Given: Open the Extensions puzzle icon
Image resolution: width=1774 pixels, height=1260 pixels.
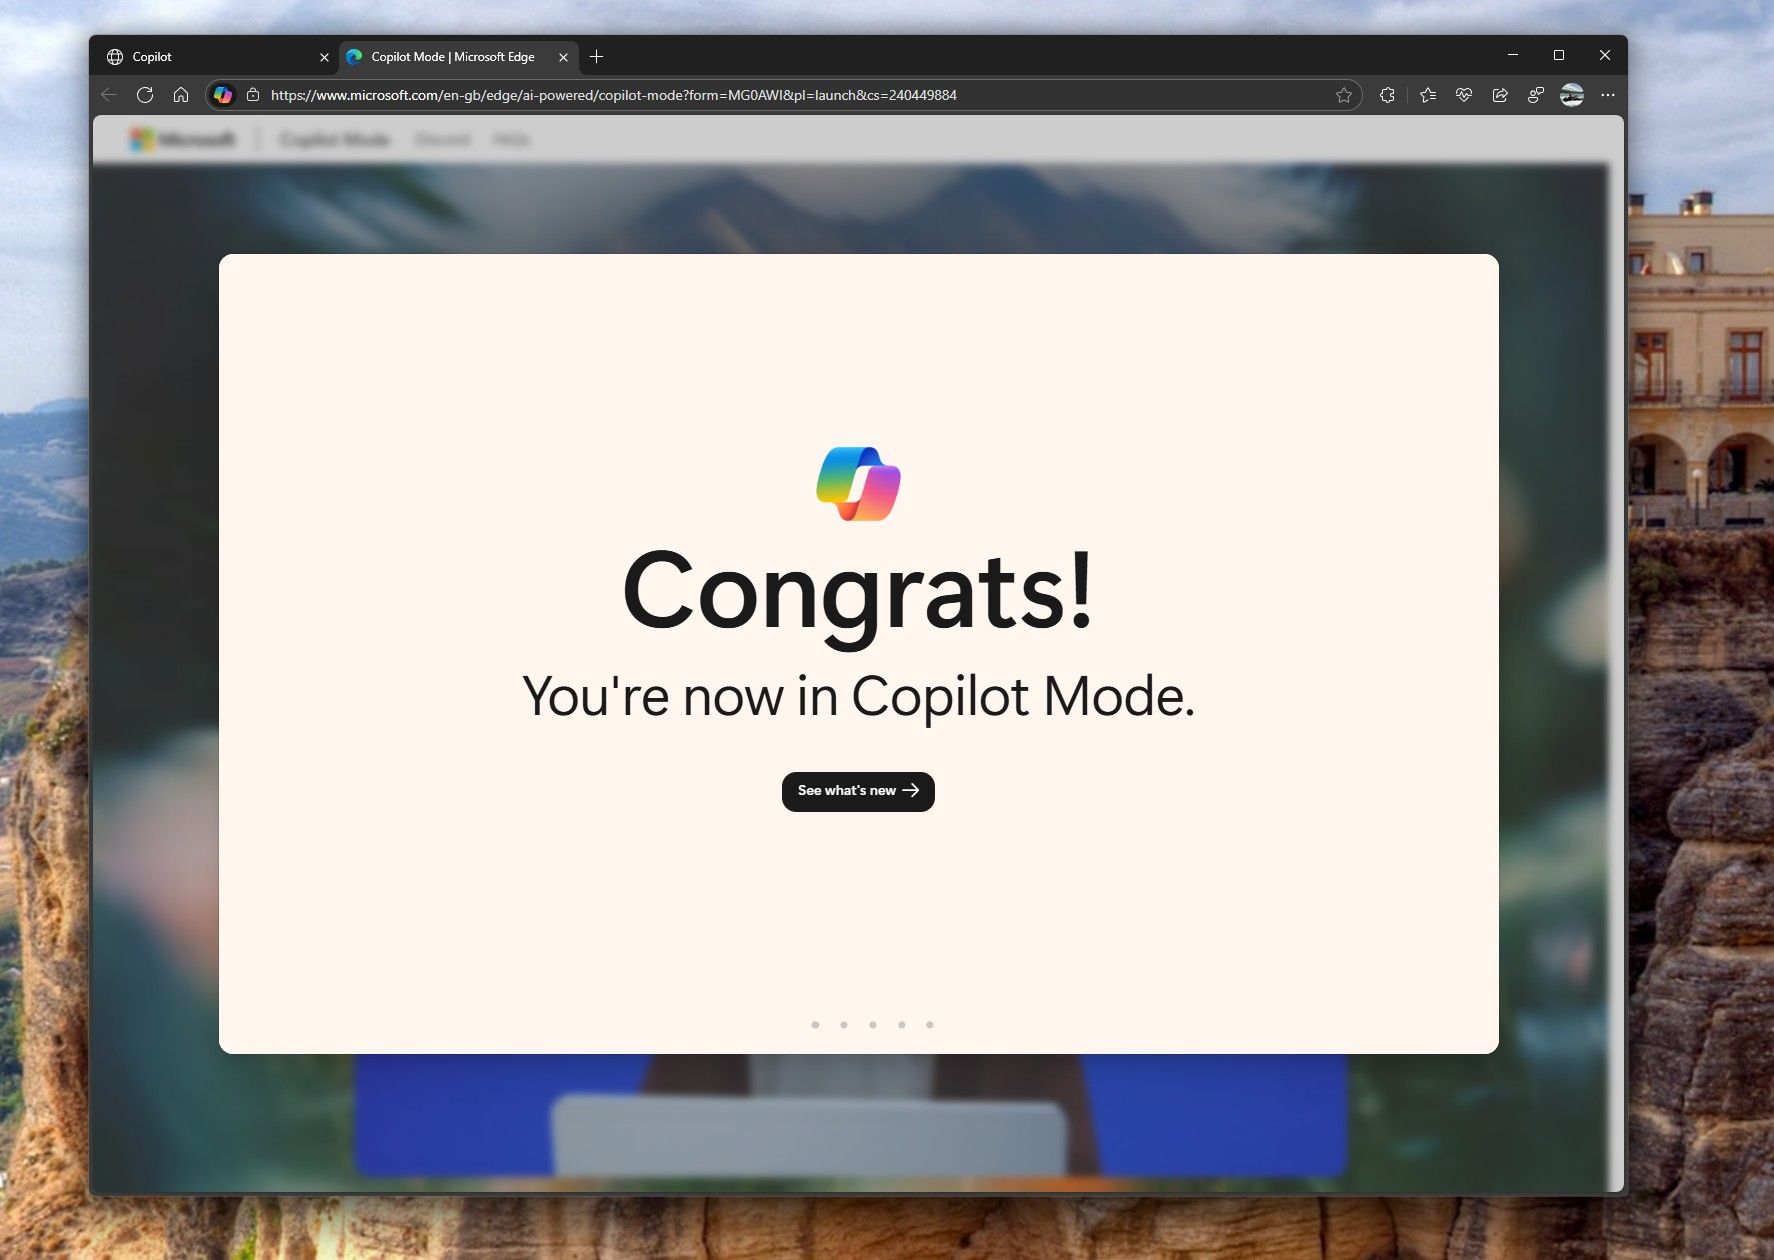Looking at the screenshot, I should point(1387,95).
